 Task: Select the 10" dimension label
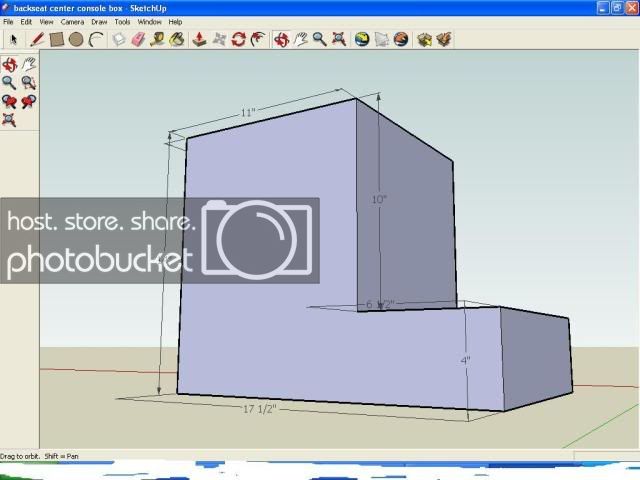click(379, 199)
